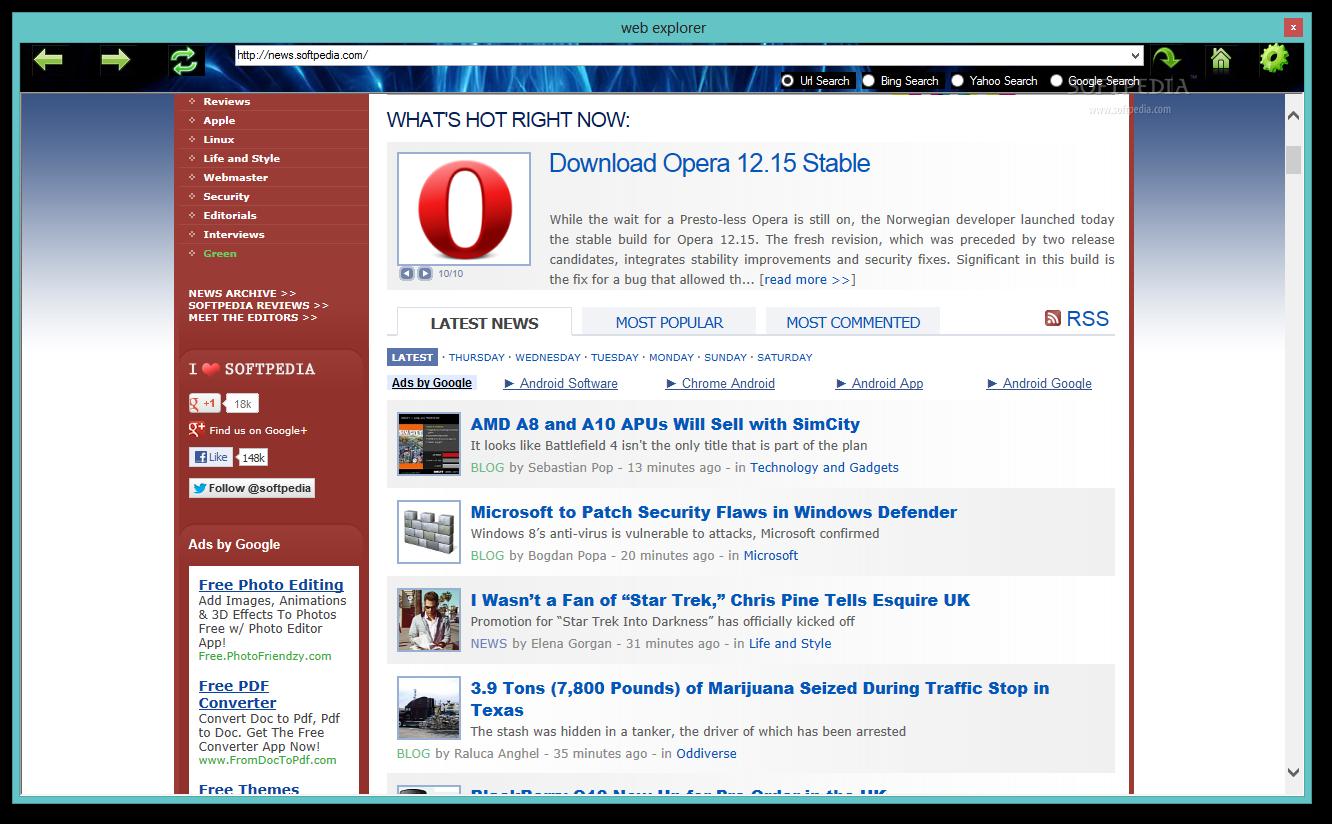Click the green refresh arrows icon
The image size is (1332, 824).
184,61
